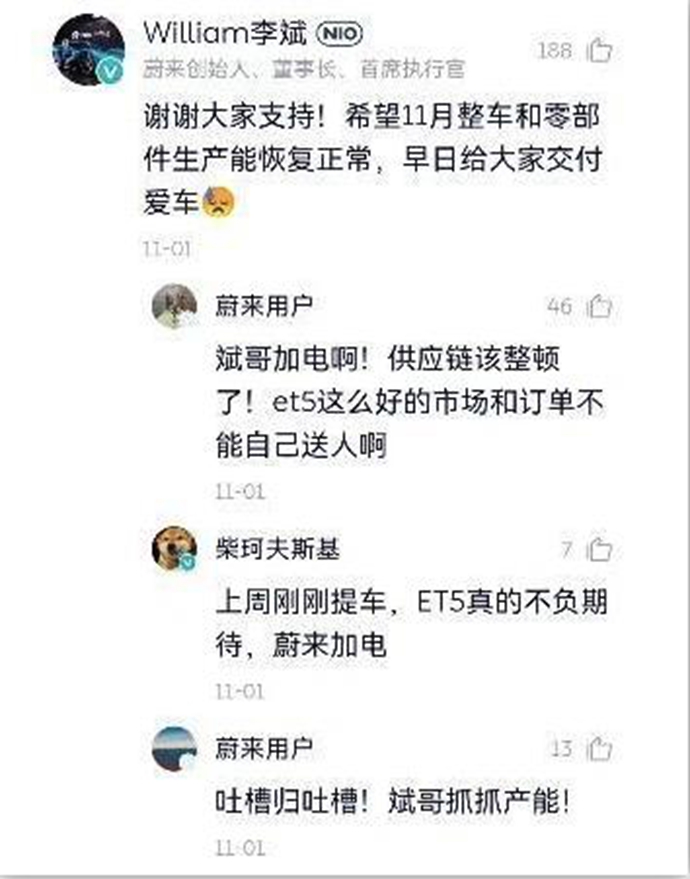Click the verified badge on William李斌's avatar
Screen dimensions: 690x879
click(111, 72)
